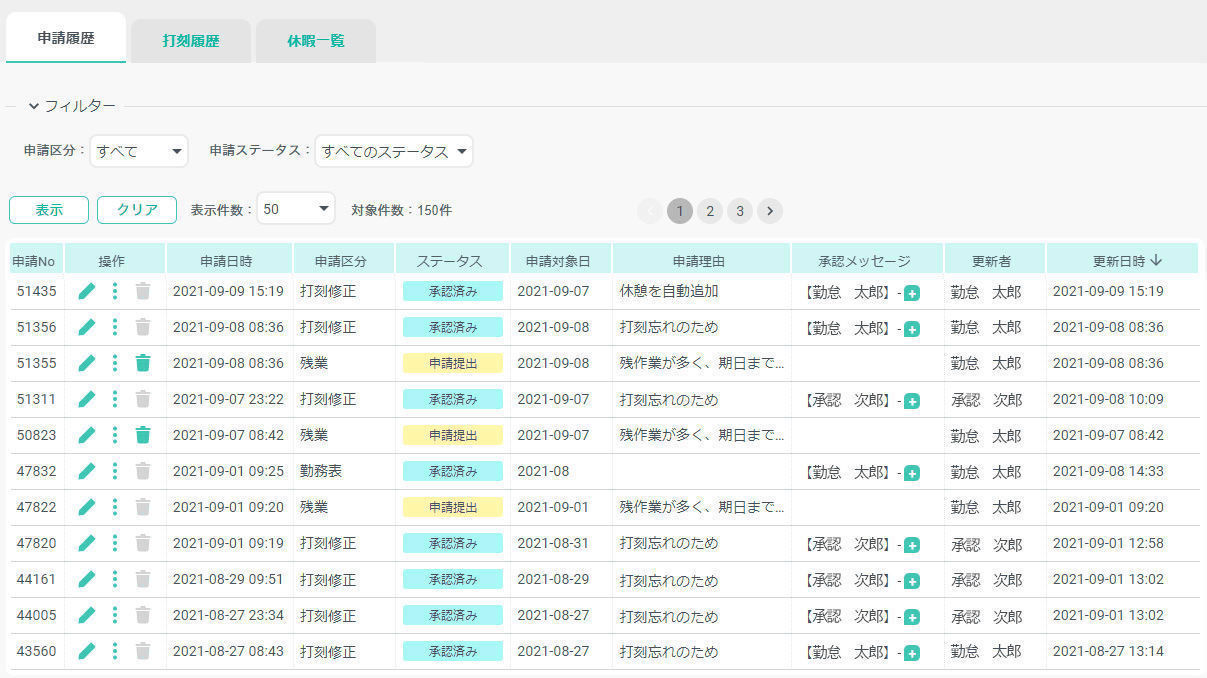The width and height of the screenshot is (1207, 678).
Task: Go to page 3 in pagination
Action: [x=739, y=211]
